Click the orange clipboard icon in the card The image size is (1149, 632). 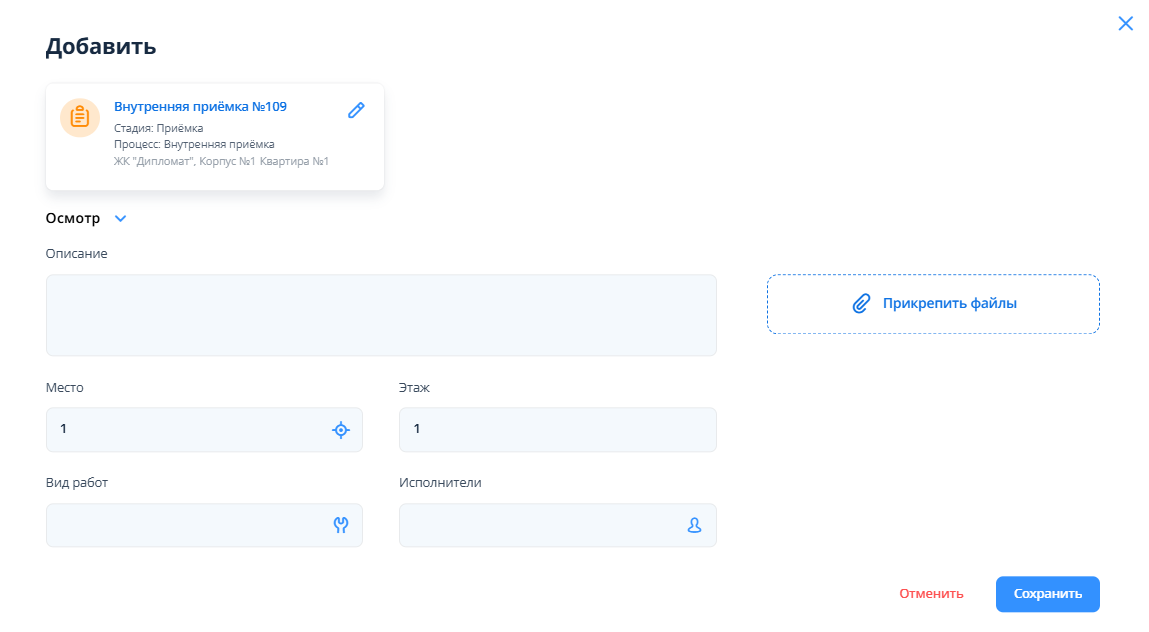coord(80,117)
